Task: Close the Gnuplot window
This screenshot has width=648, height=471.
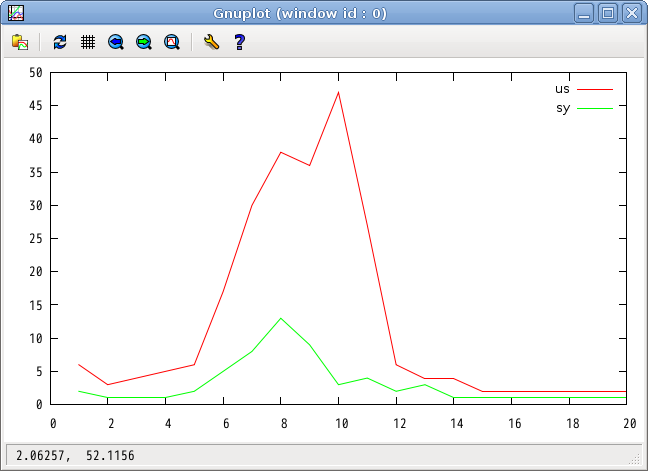Action: (x=631, y=13)
